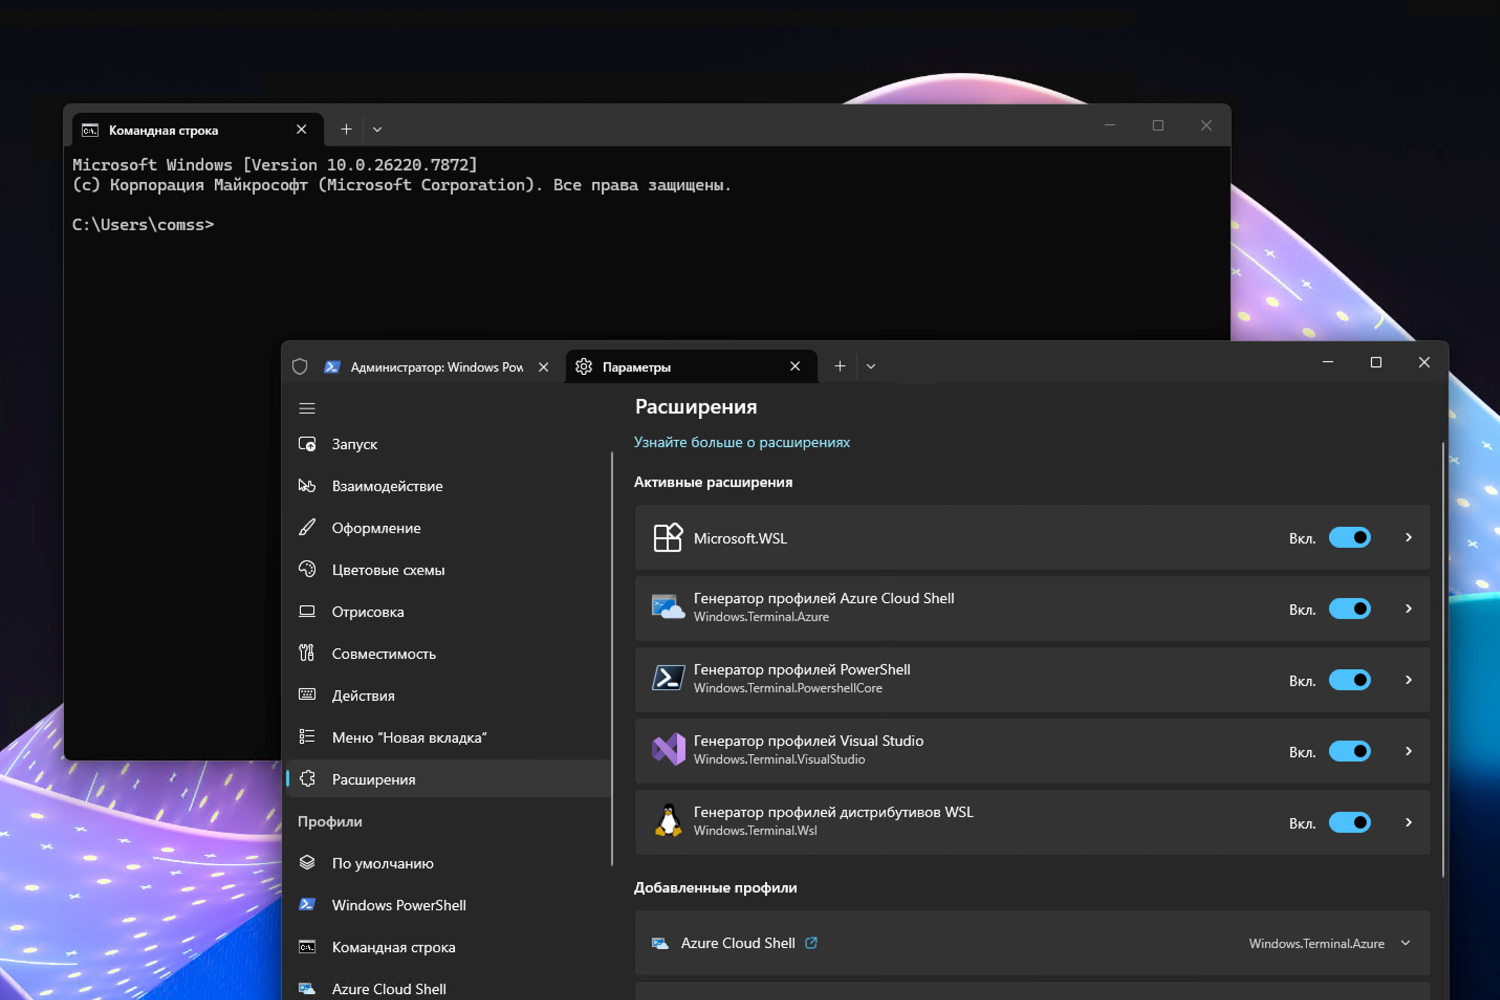This screenshot has height=1000, width=1500.
Task: Disable the Azure Cloud Shell generator
Action: [1350, 608]
